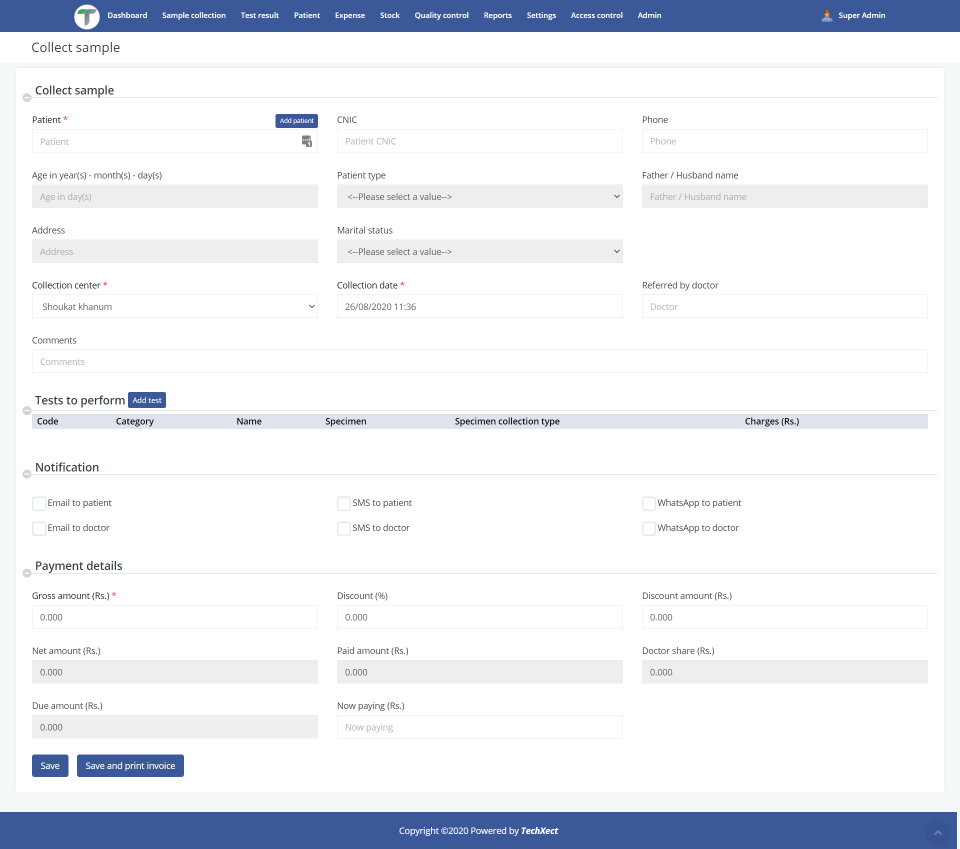Open the Access control menu

tap(597, 15)
